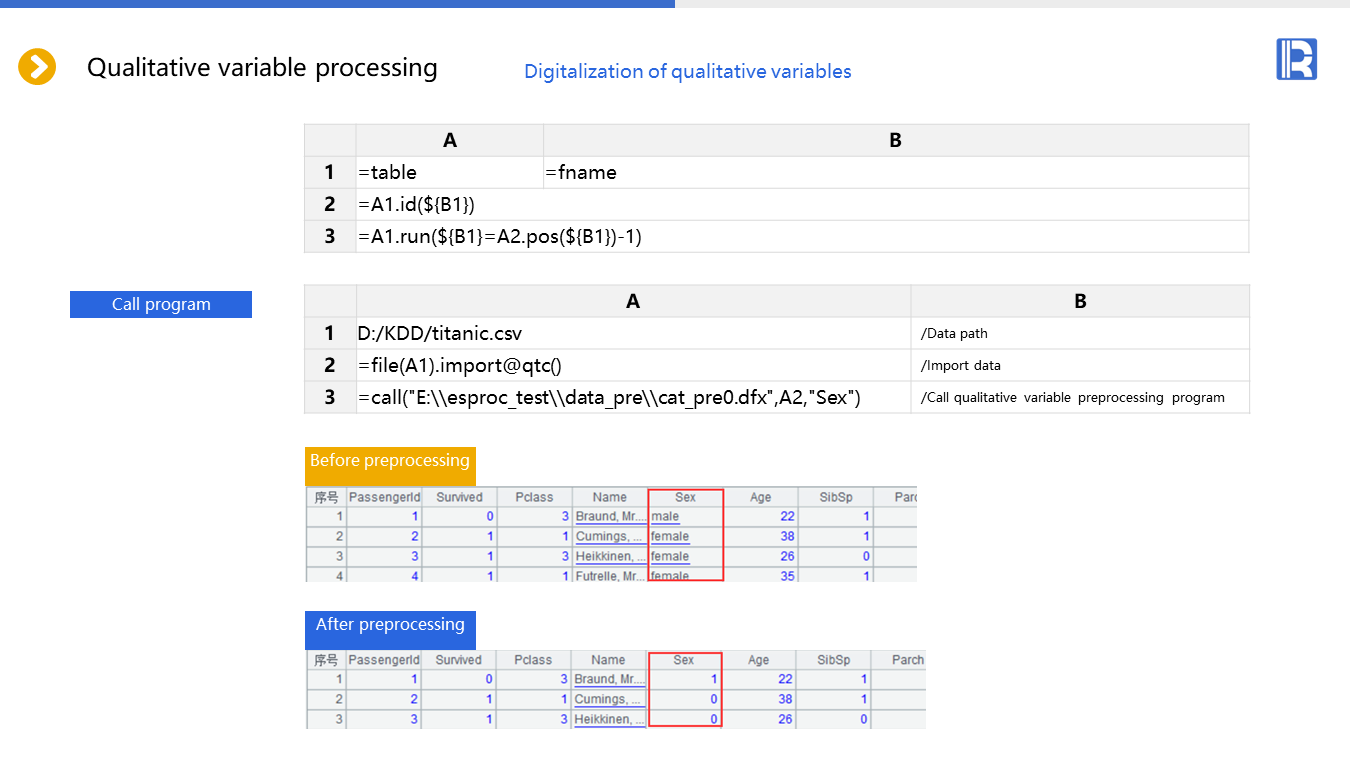Click the blue progress bar at top

337,4
